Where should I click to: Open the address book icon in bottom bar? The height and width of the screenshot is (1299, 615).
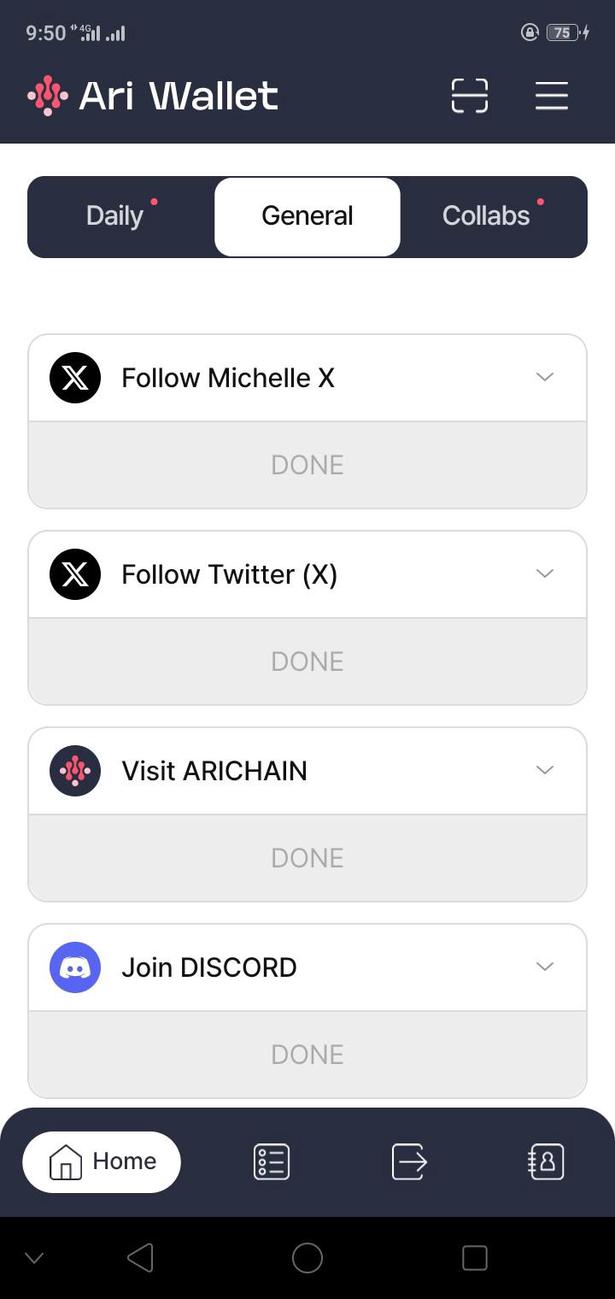click(546, 1161)
